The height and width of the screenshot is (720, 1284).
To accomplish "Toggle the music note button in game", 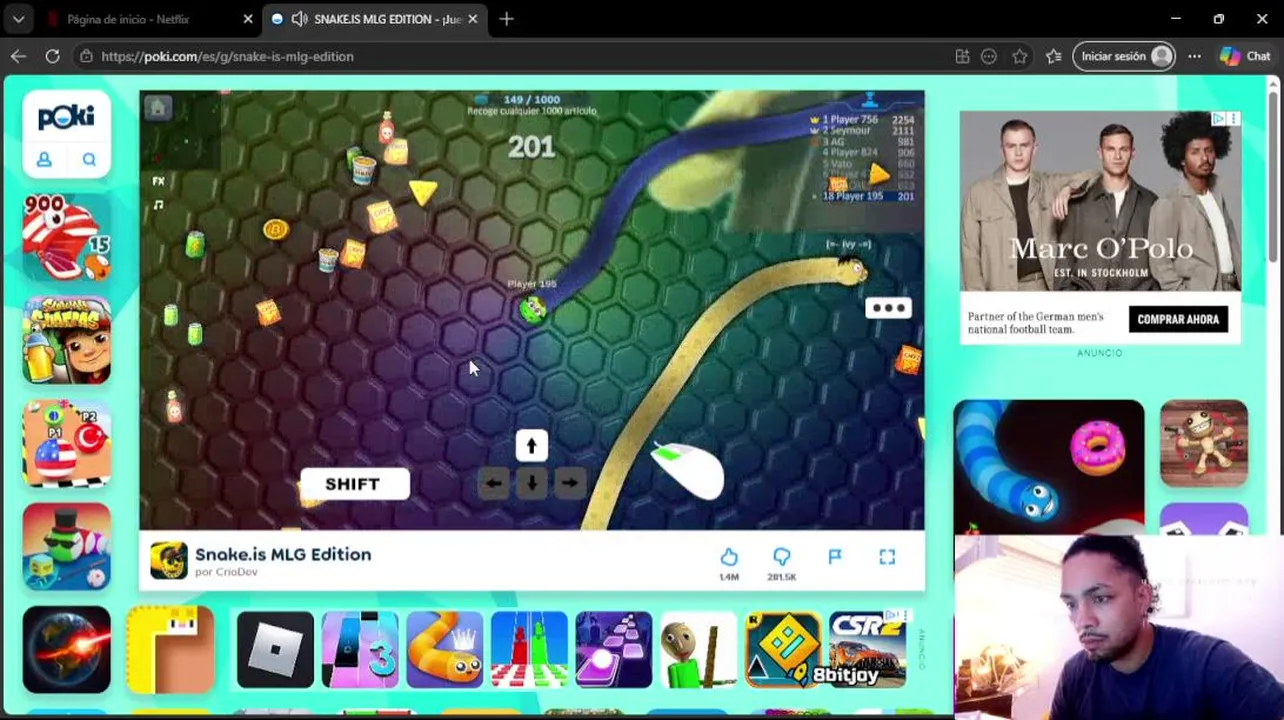I will click(x=158, y=205).
